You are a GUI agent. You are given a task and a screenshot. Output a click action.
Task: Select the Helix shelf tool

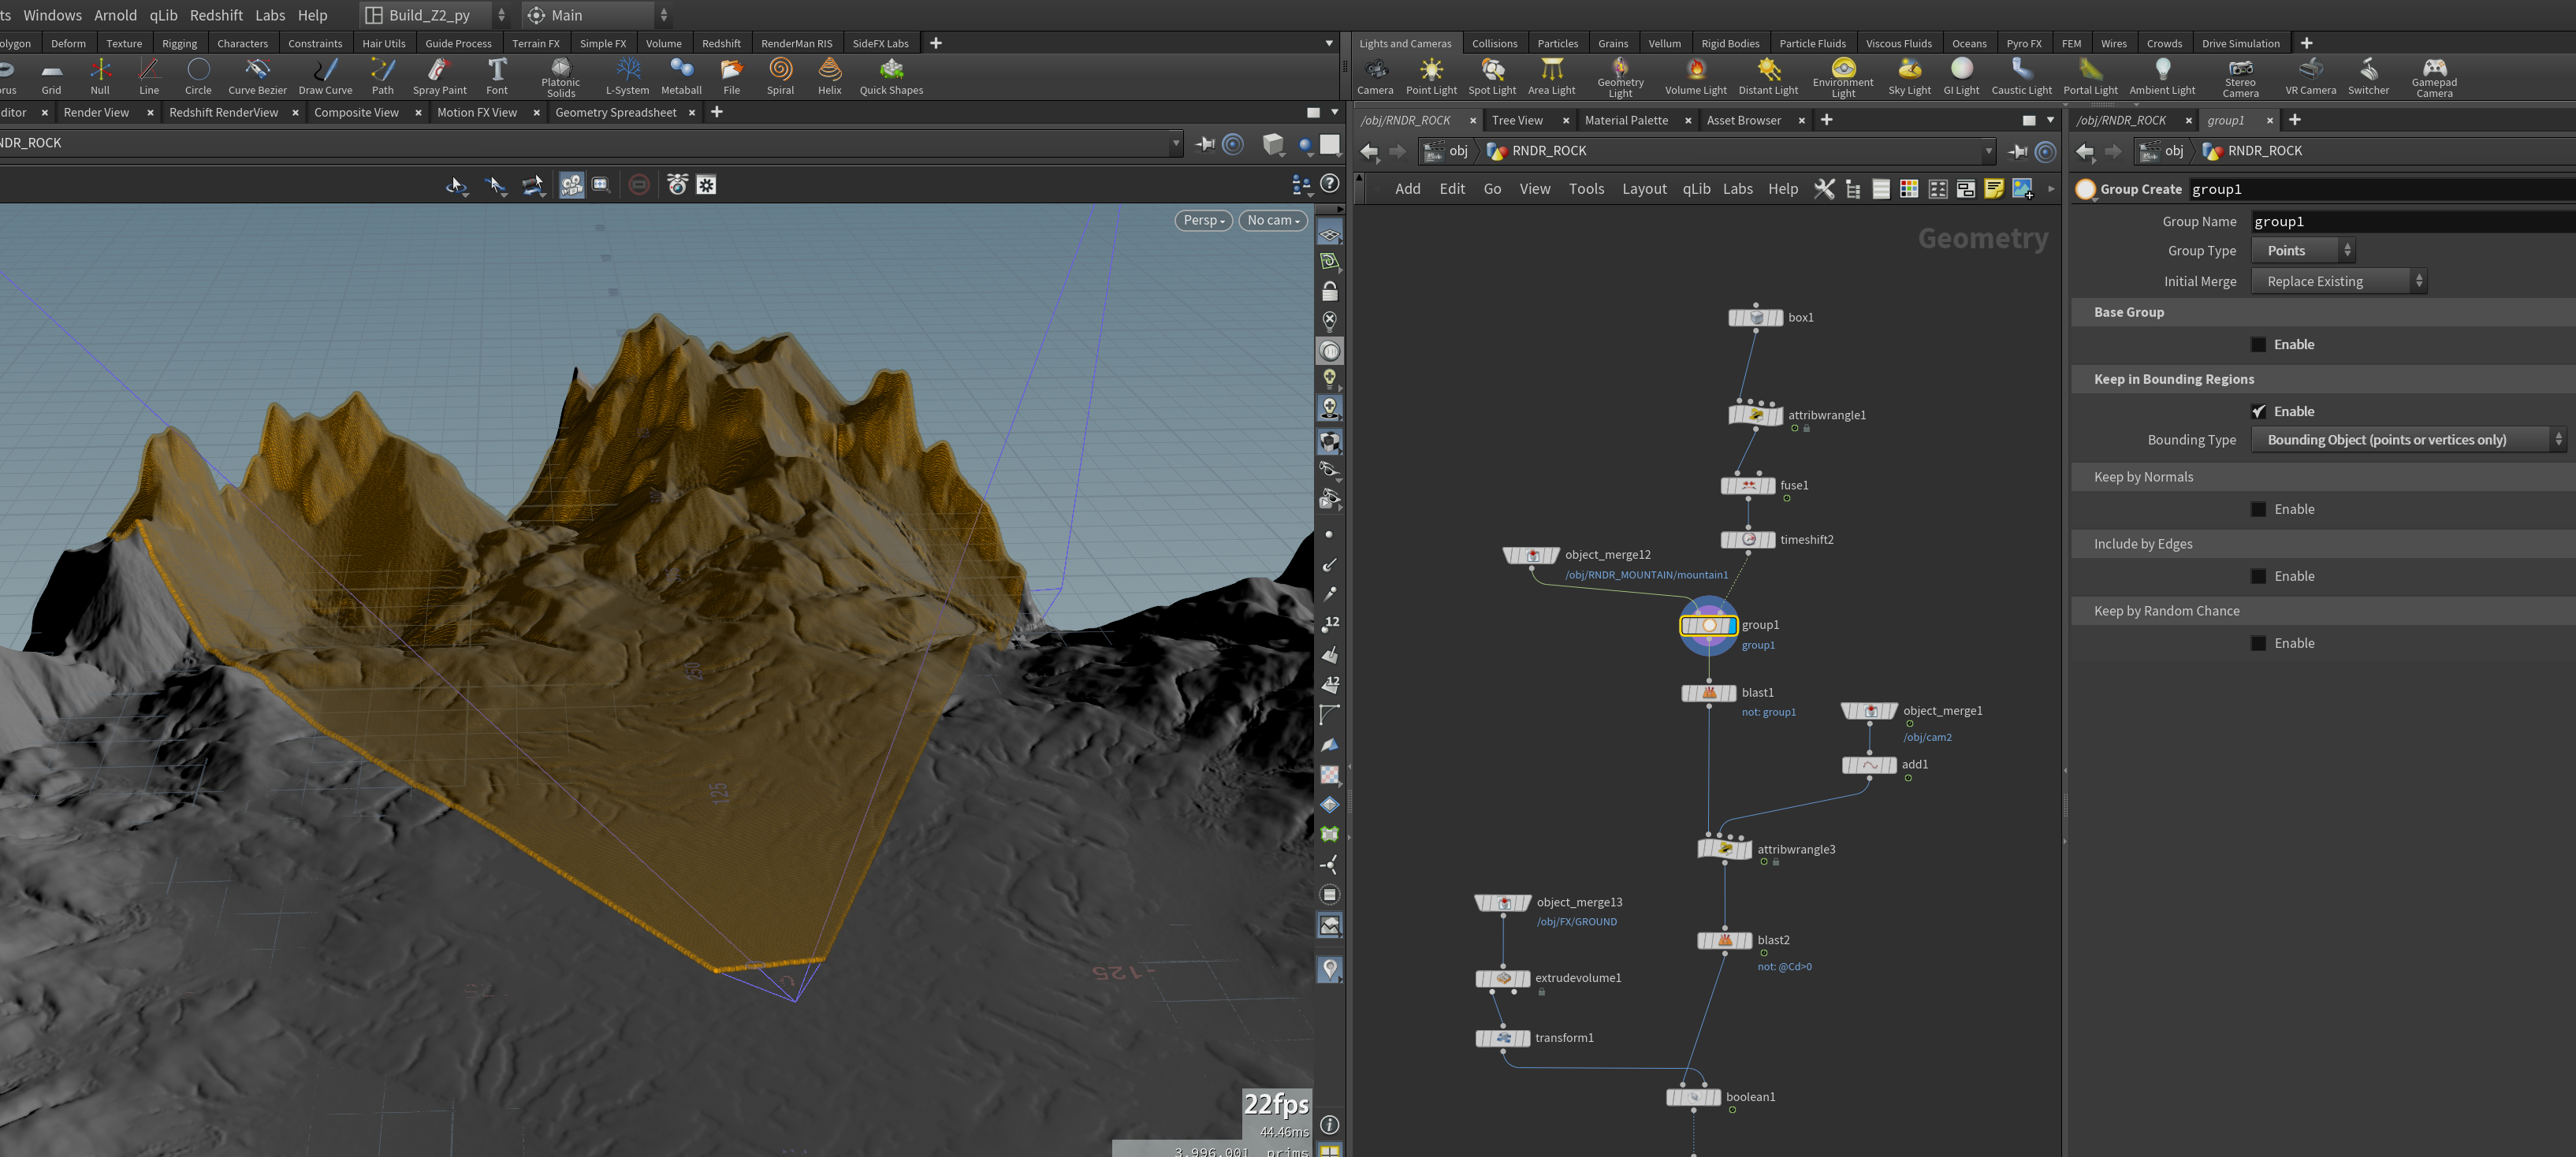click(830, 76)
